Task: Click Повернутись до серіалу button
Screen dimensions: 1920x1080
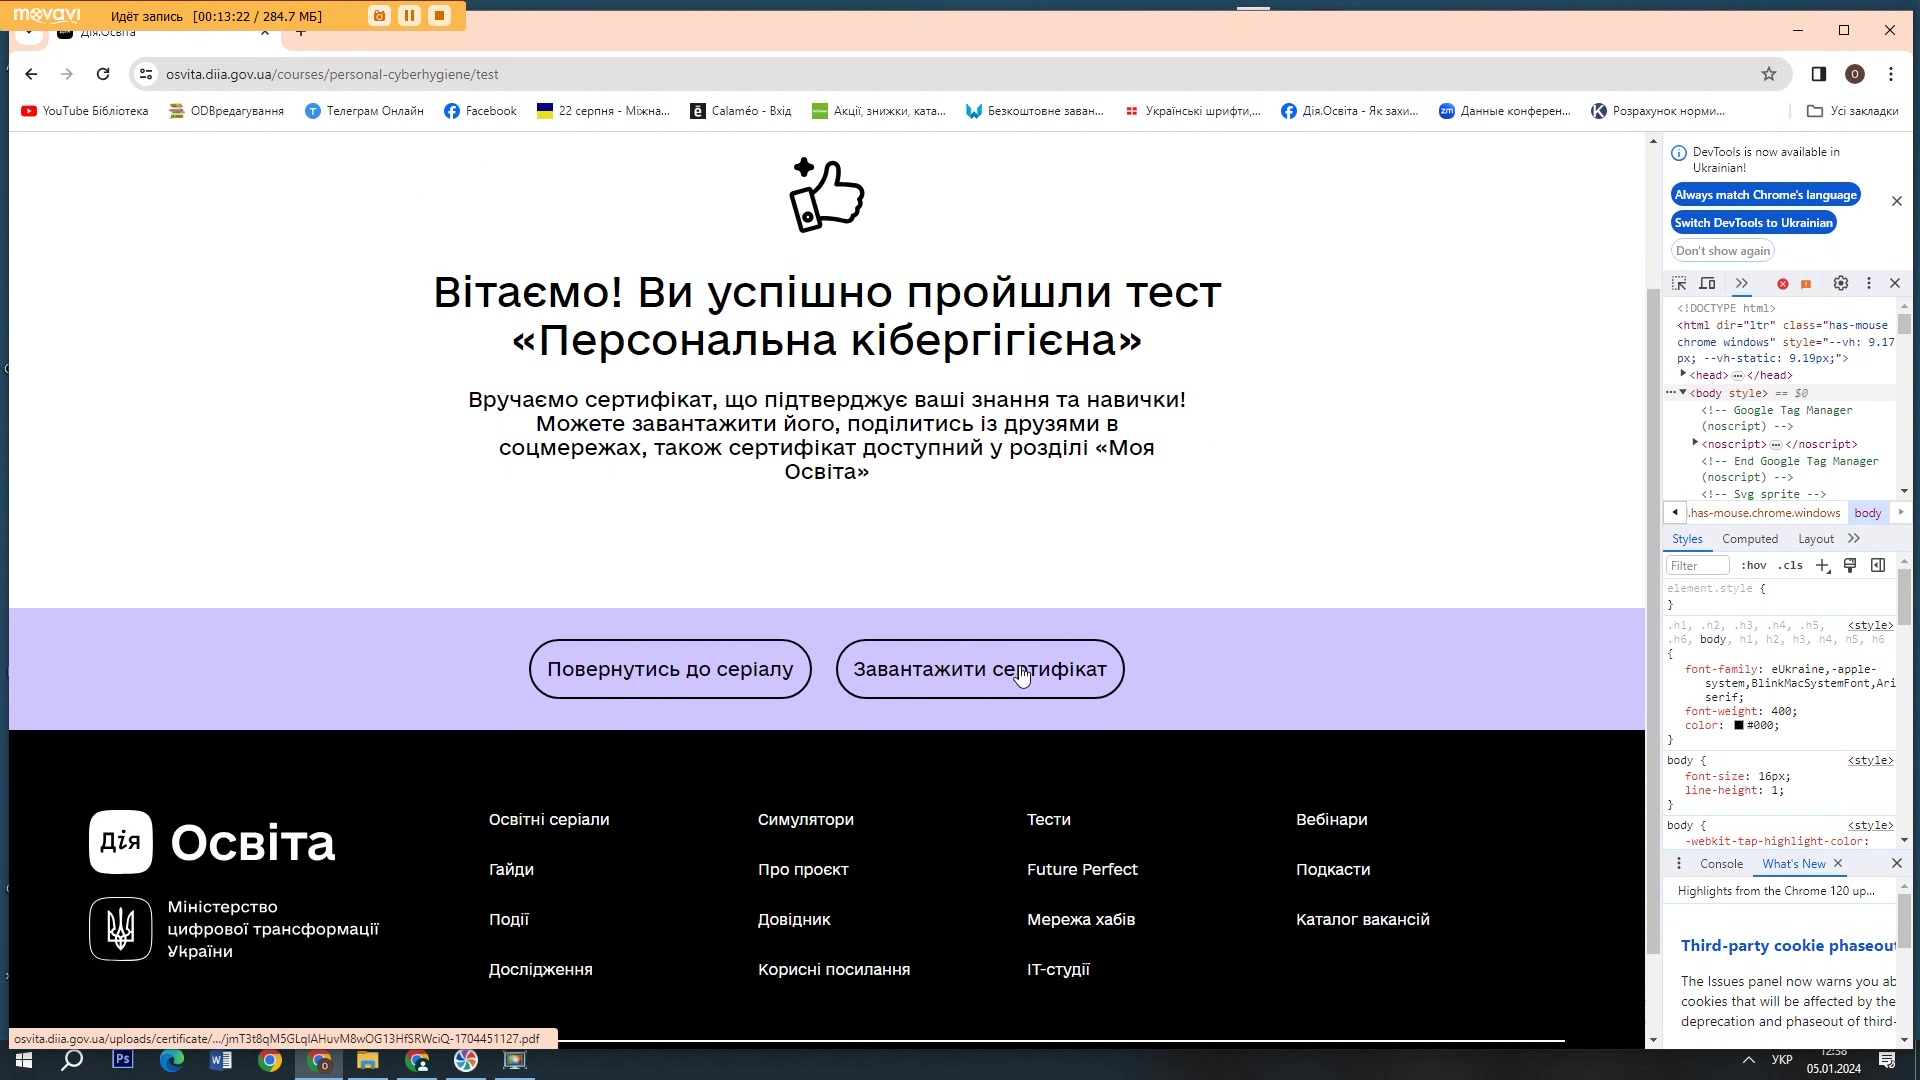Action: click(x=670, y=669)
